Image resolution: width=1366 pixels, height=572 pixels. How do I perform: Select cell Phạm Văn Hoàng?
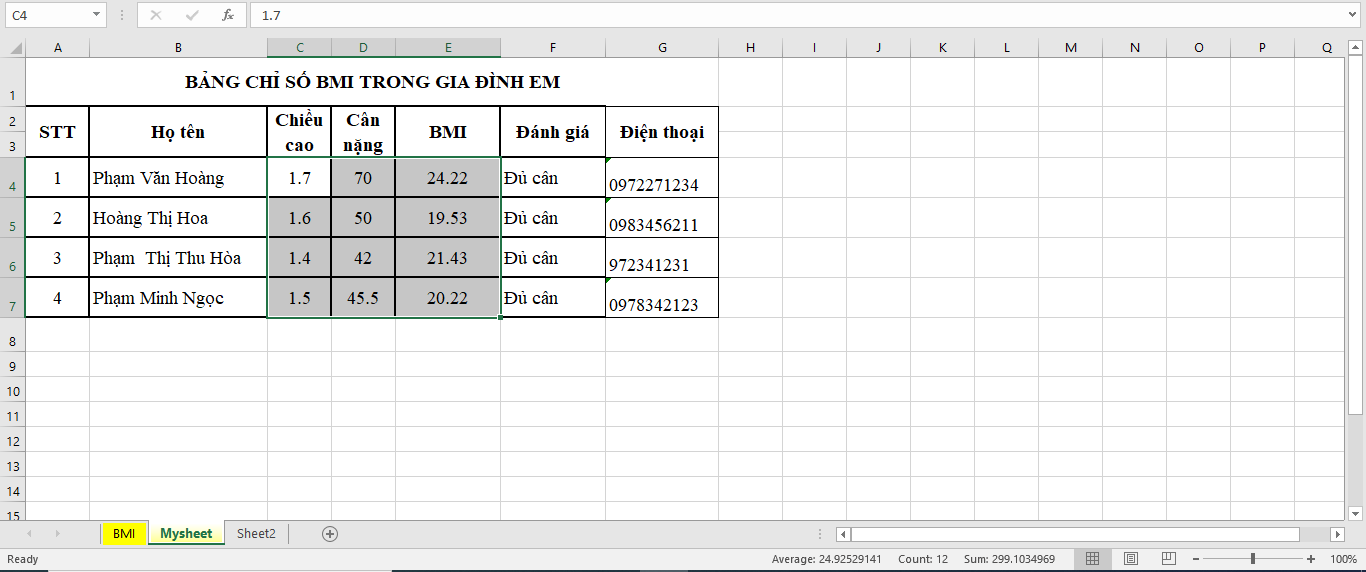[x=178, y=178]
